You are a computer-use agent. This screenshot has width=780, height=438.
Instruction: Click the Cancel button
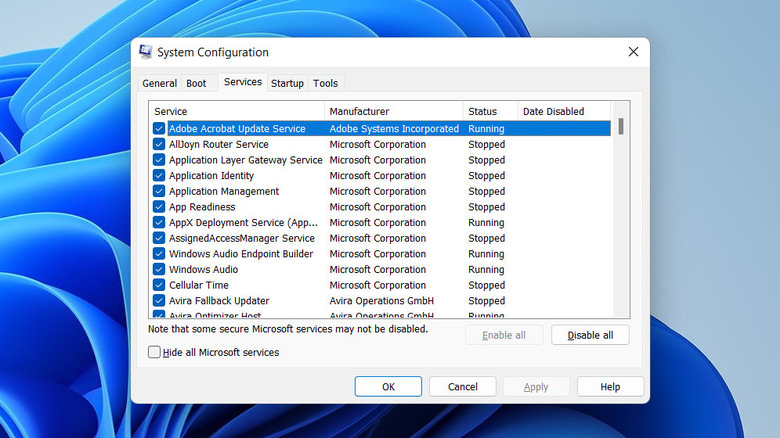pos(463,387)
